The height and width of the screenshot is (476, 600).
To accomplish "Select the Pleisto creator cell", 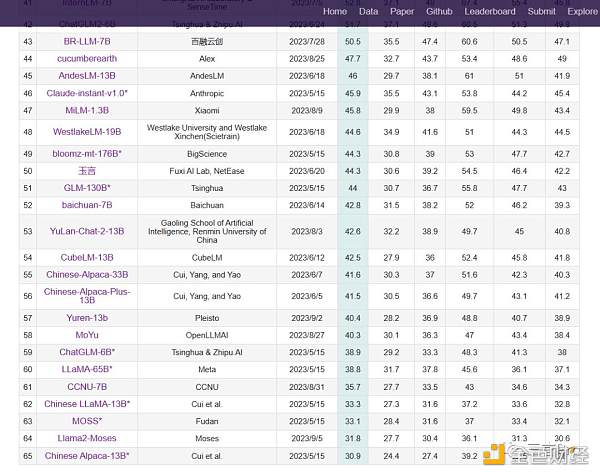I will 207,318.
